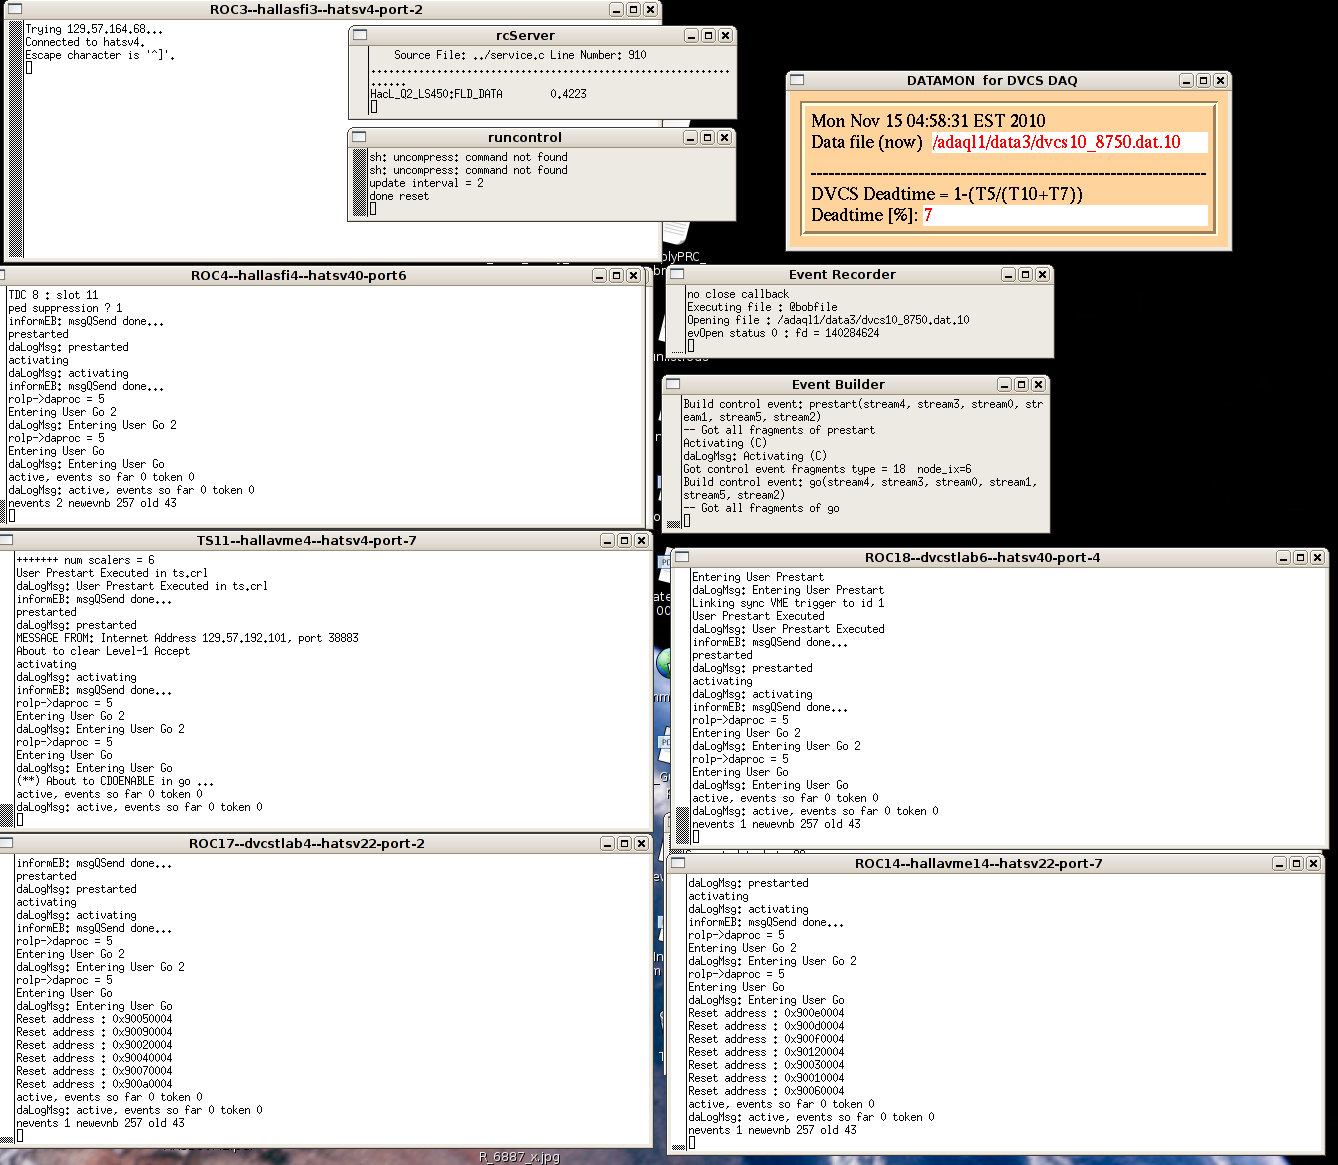The width and height of the screenshot is (1338, 1165).
Task: Minimize the Event Builder window
Action: 1004,384
